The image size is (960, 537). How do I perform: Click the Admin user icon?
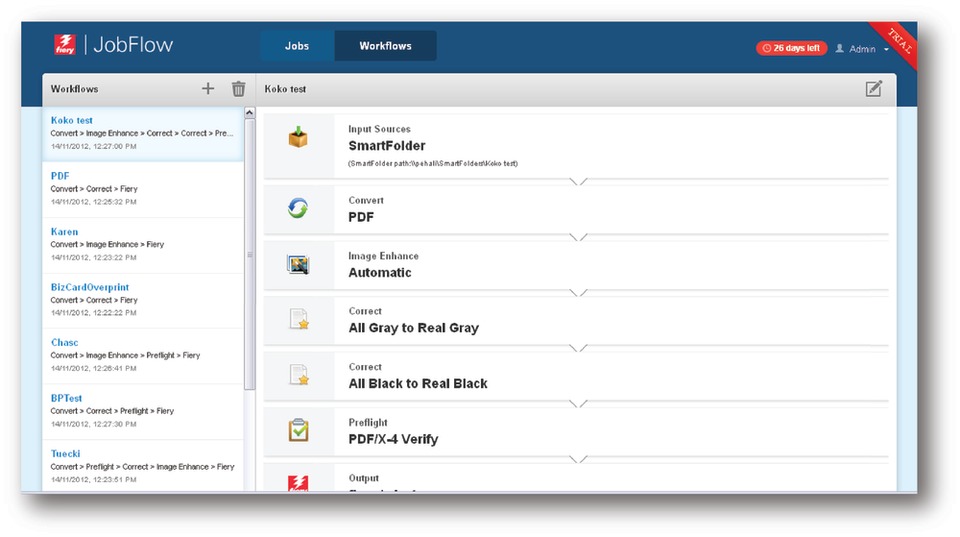tap(839, 48)
